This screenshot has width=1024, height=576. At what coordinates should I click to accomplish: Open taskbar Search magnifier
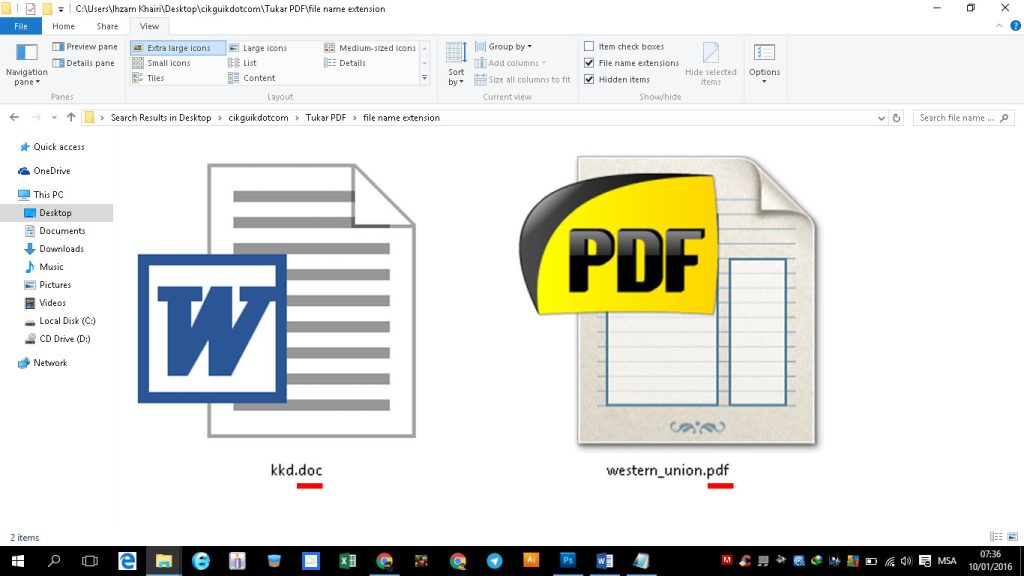(54, 560)
